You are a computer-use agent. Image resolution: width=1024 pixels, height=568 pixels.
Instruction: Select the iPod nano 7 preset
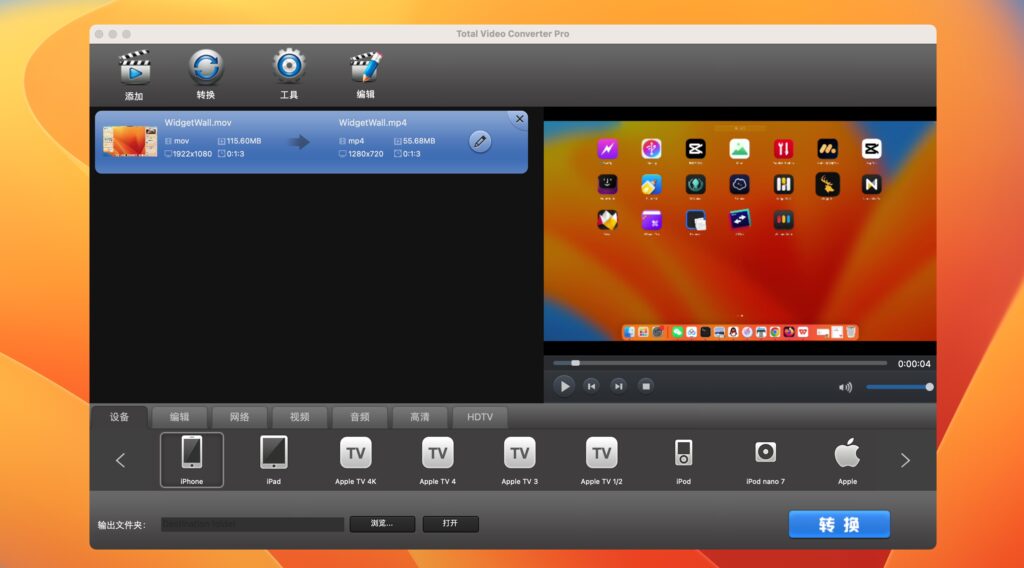point(765,460)
